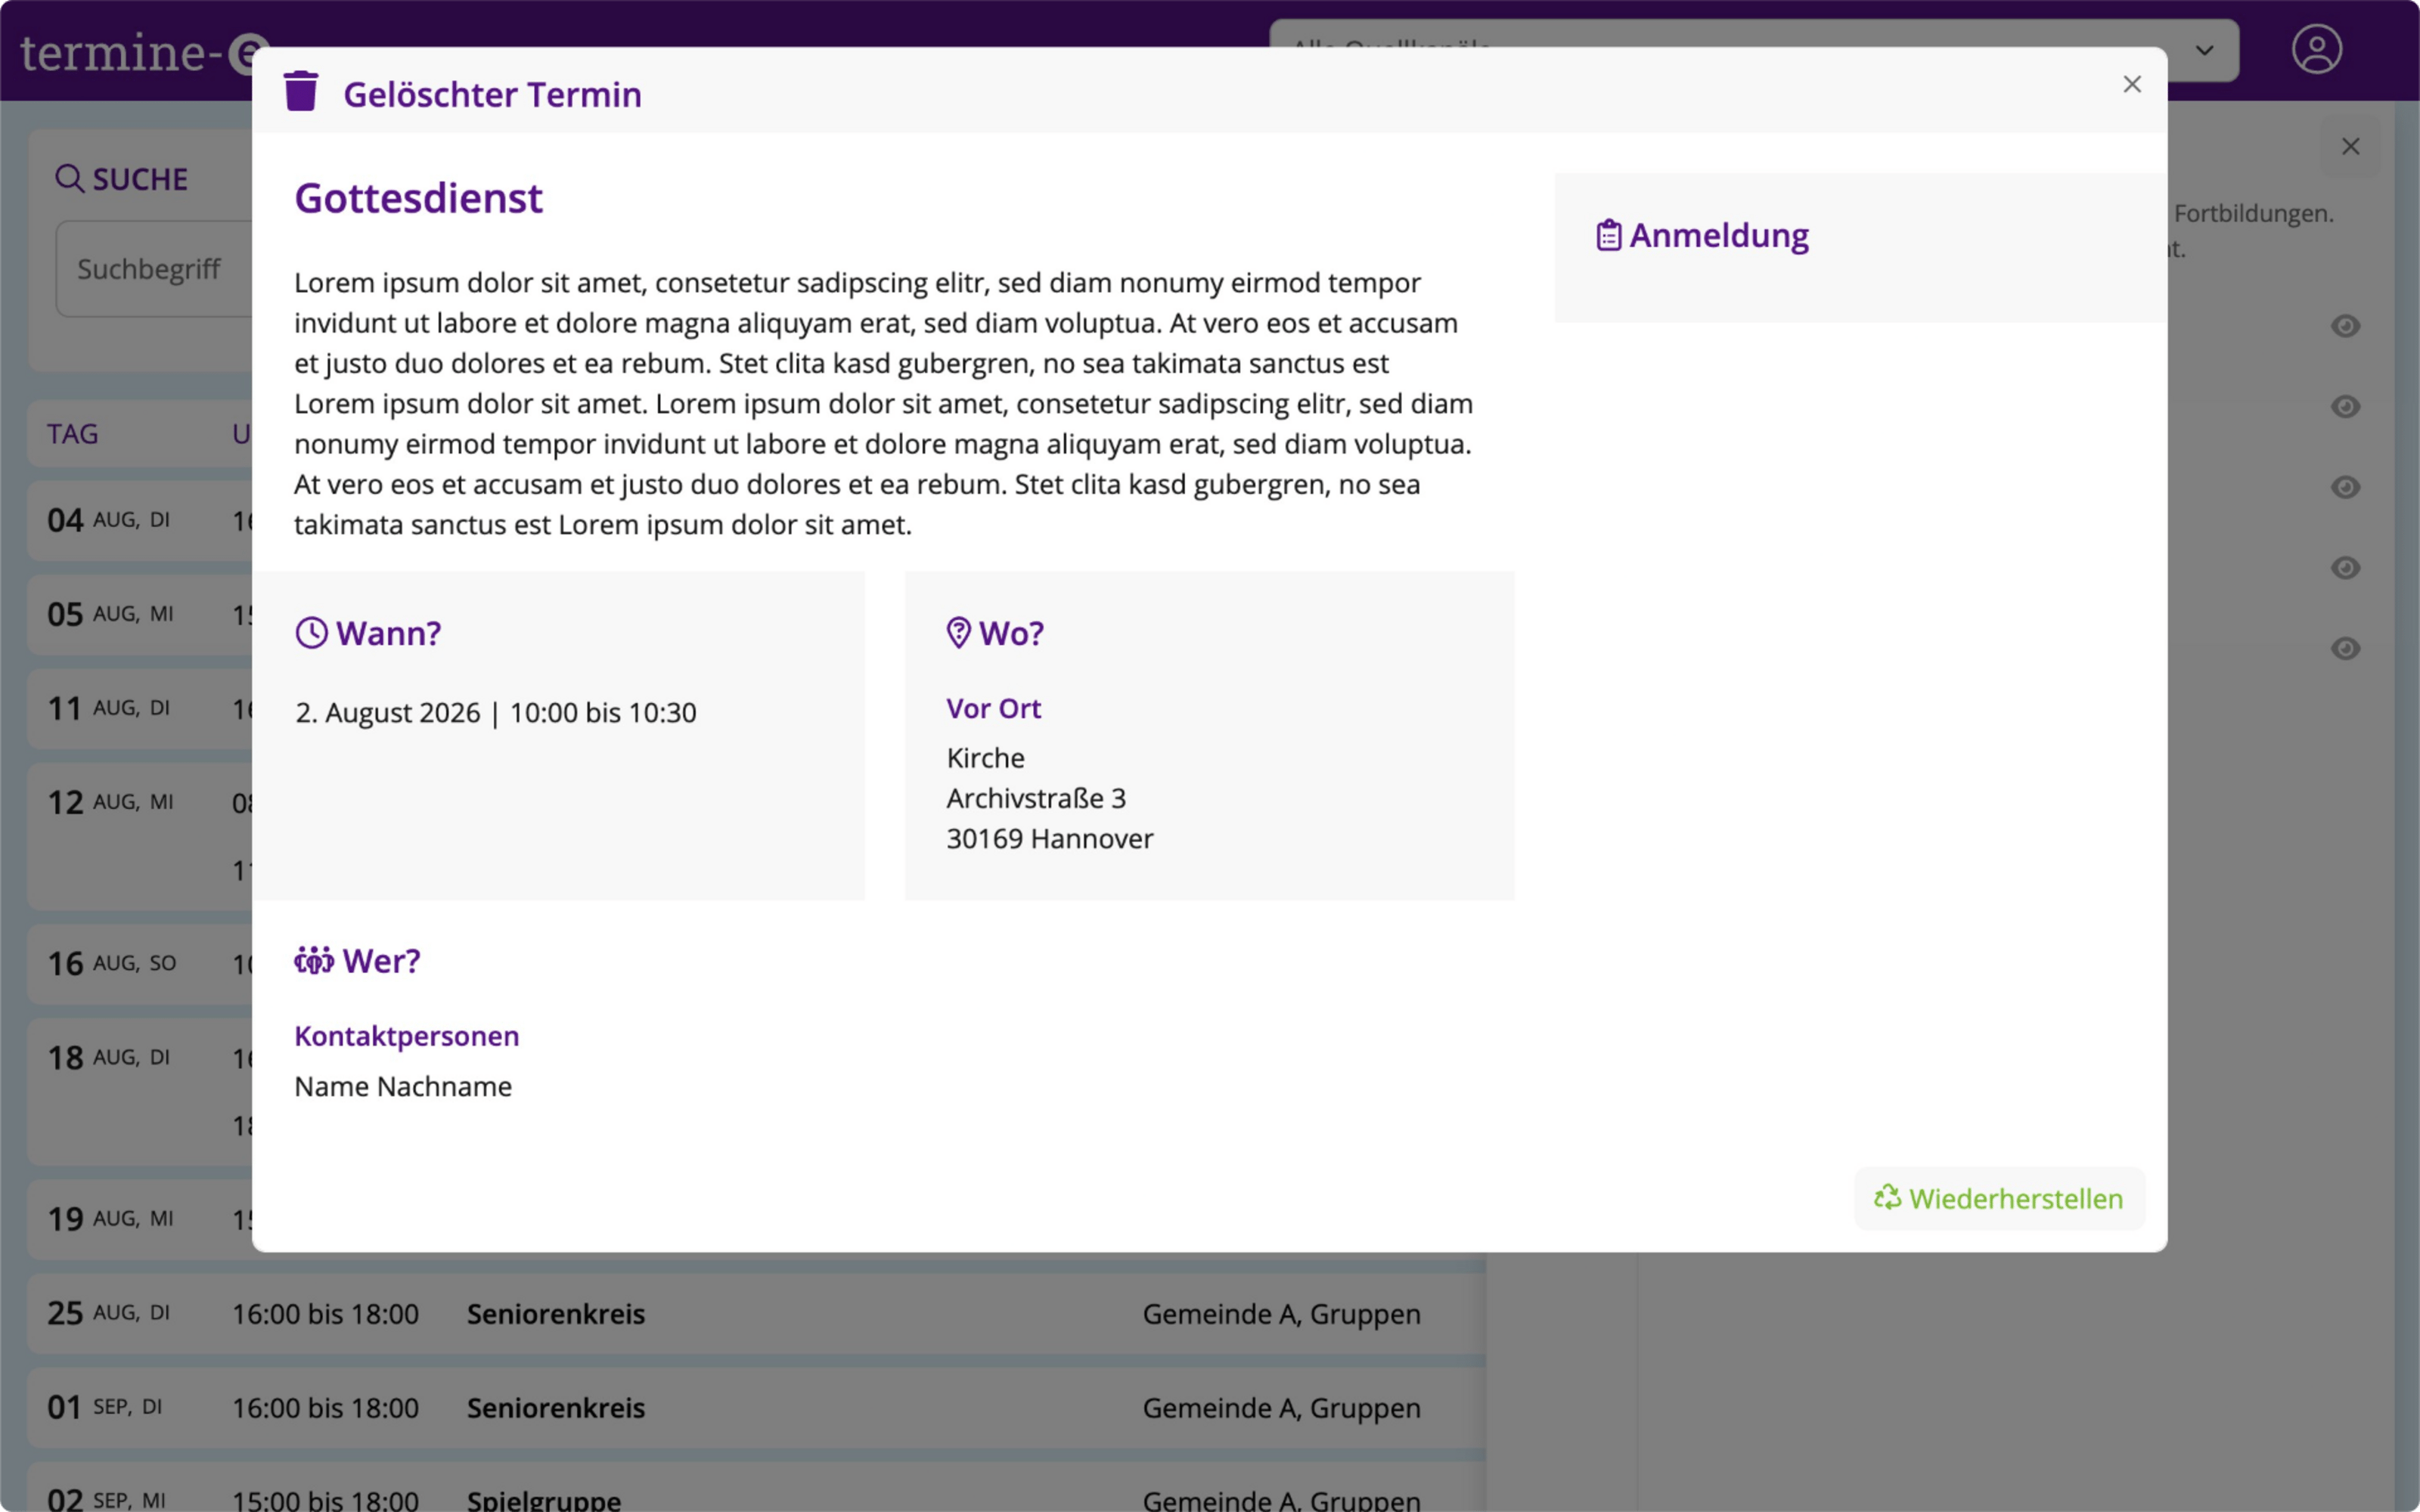Screen dimensions: 2420x1512
Task: Toggle the fifth eye icon in the side panel
Action: click(x=2345, y=649)
